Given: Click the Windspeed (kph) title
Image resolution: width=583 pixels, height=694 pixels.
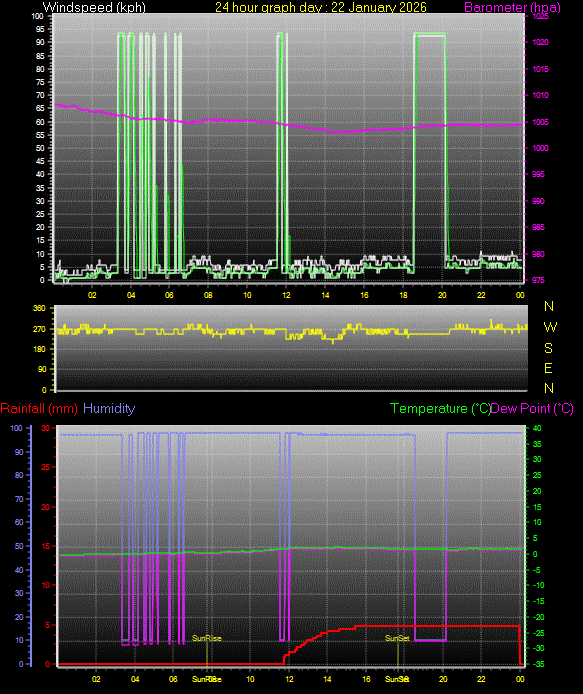Looking at the screenshot, I should coord(94,7).
